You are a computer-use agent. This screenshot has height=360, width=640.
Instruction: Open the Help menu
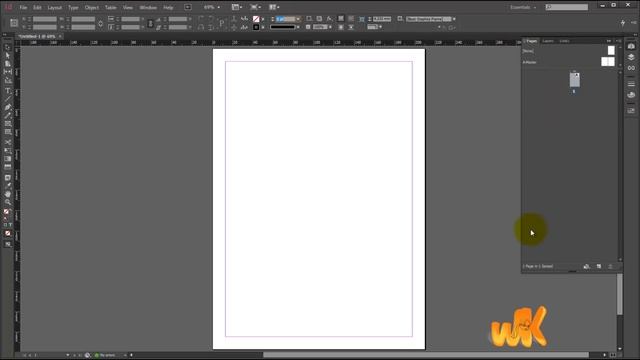click(168, 7)
